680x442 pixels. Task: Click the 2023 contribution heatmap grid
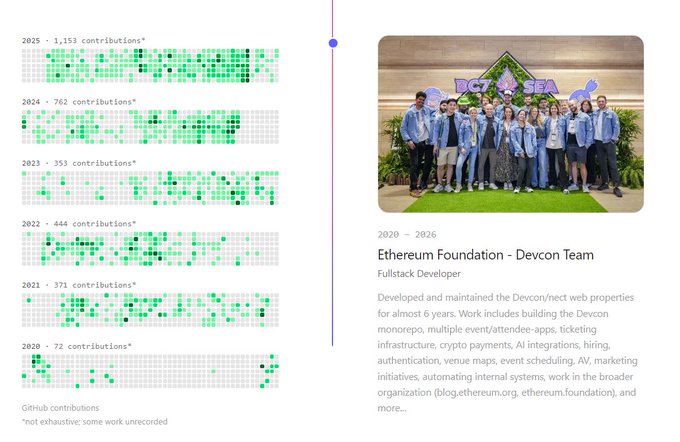(x=150, y=188)
